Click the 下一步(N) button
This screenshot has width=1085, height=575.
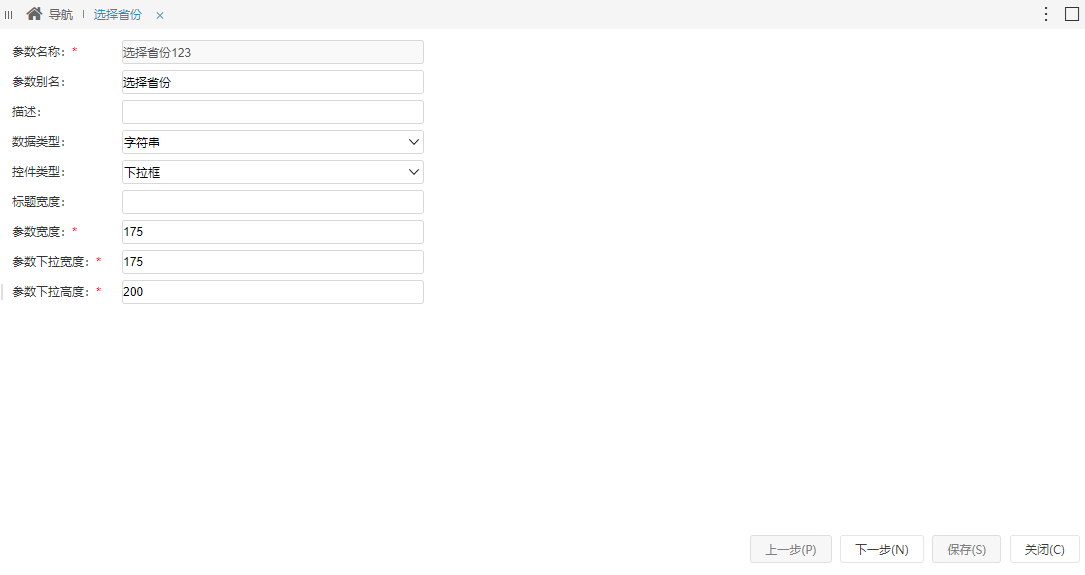coord(882,549)
